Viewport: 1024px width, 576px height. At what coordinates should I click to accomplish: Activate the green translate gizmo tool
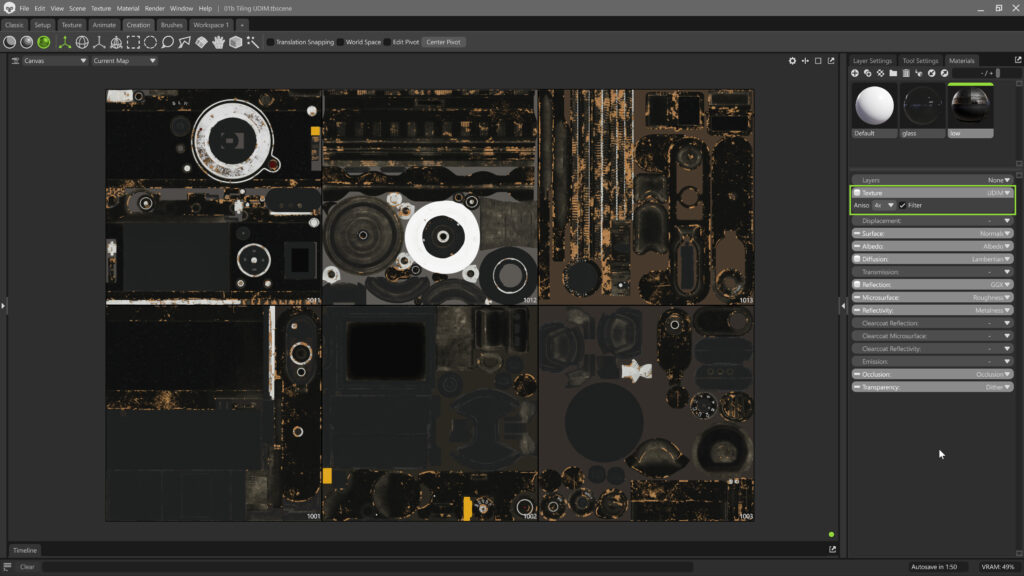tap(65, 42)
